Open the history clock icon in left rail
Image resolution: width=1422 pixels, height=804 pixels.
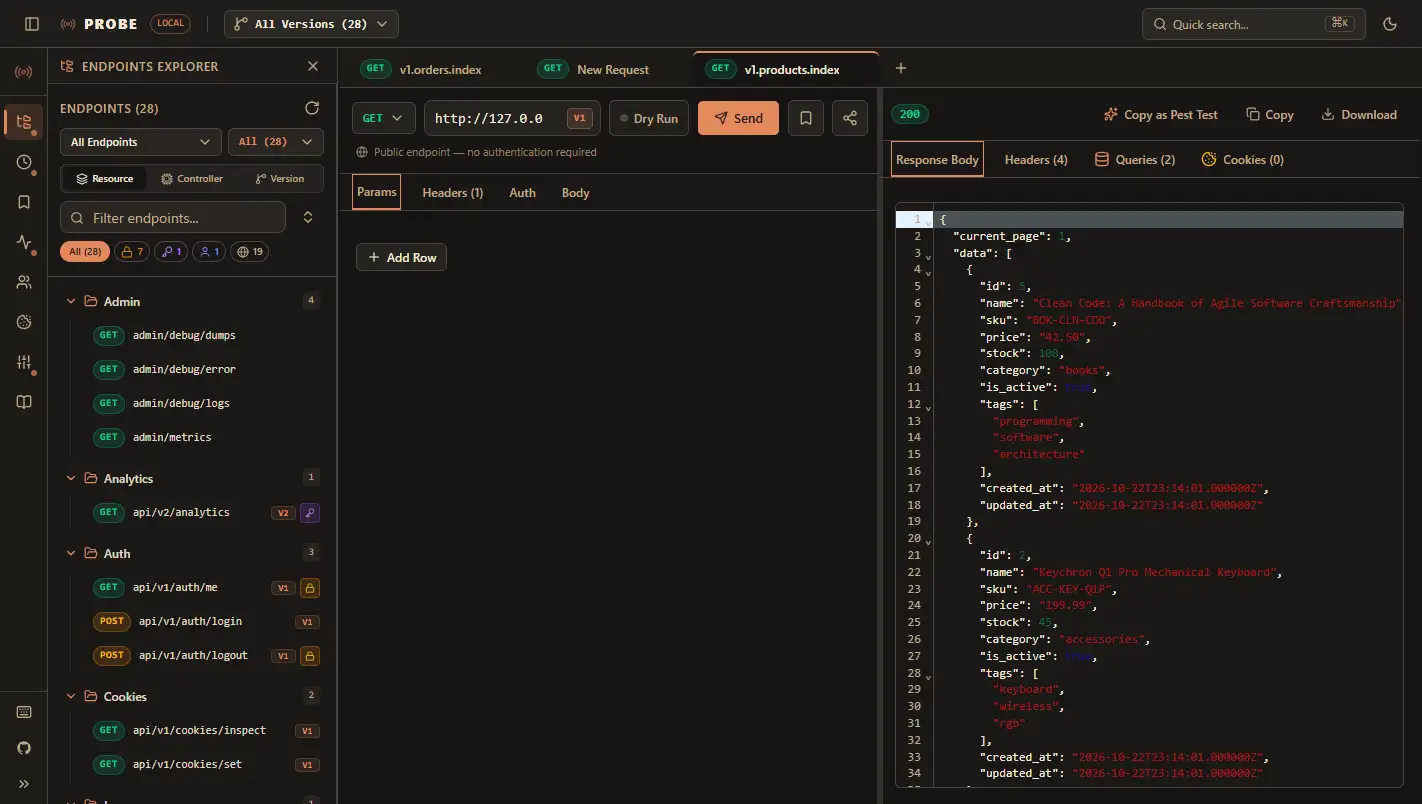pos(24,162)
